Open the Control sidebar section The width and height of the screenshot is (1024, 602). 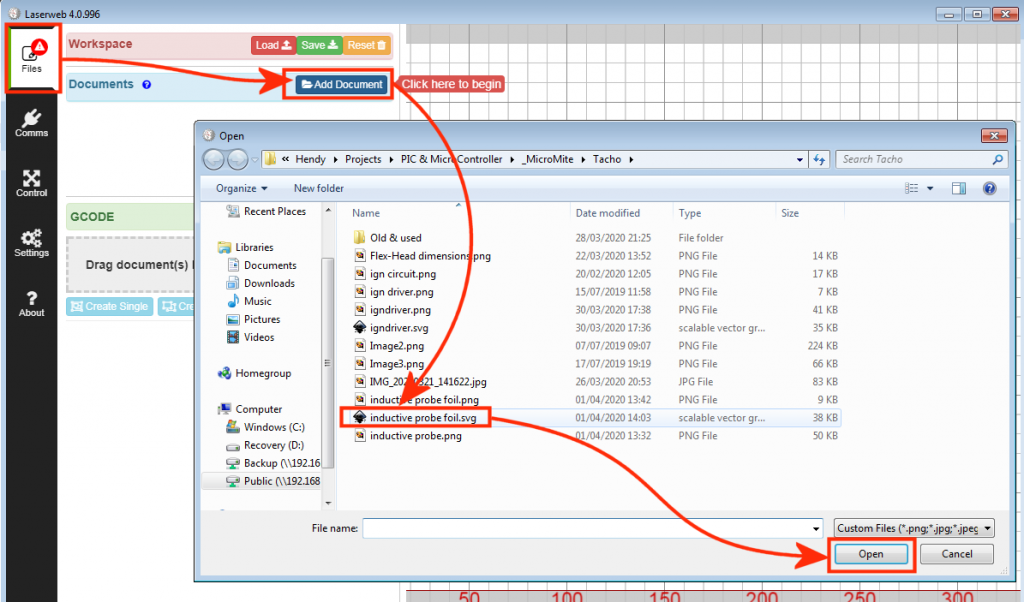(x=31, y=183)
